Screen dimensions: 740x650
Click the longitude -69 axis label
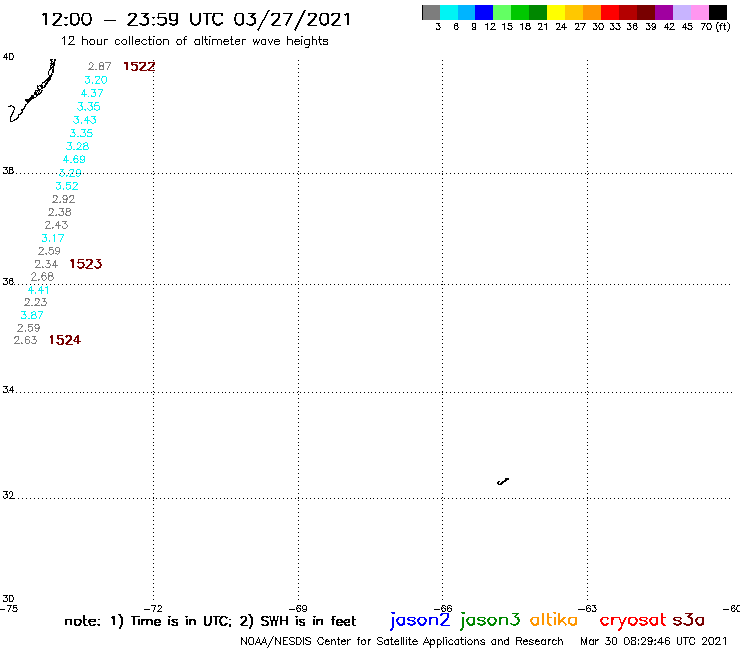point(298,608)
